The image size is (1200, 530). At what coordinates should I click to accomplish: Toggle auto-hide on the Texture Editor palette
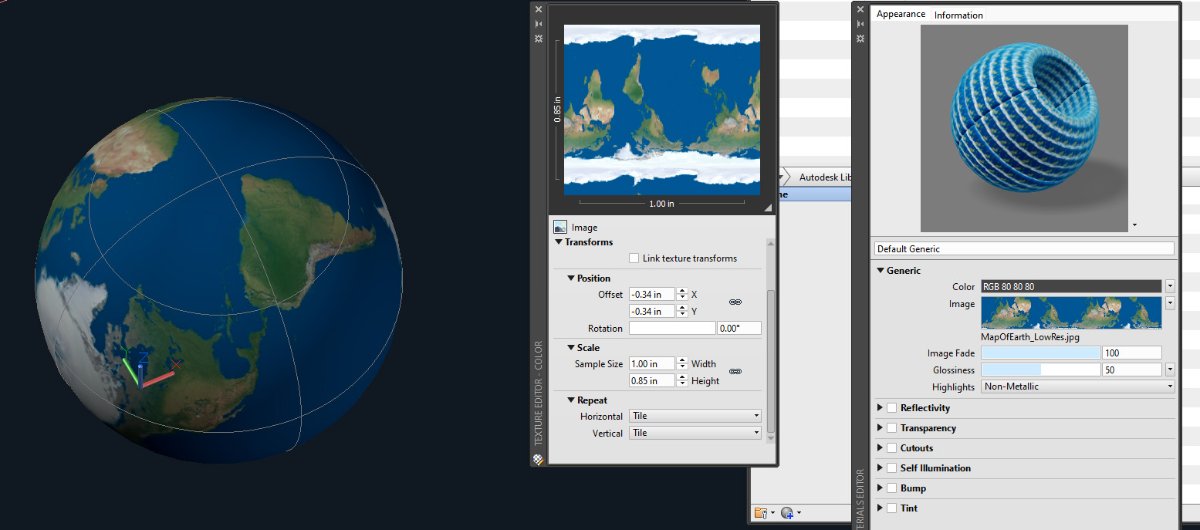click(x=539, y=23)
